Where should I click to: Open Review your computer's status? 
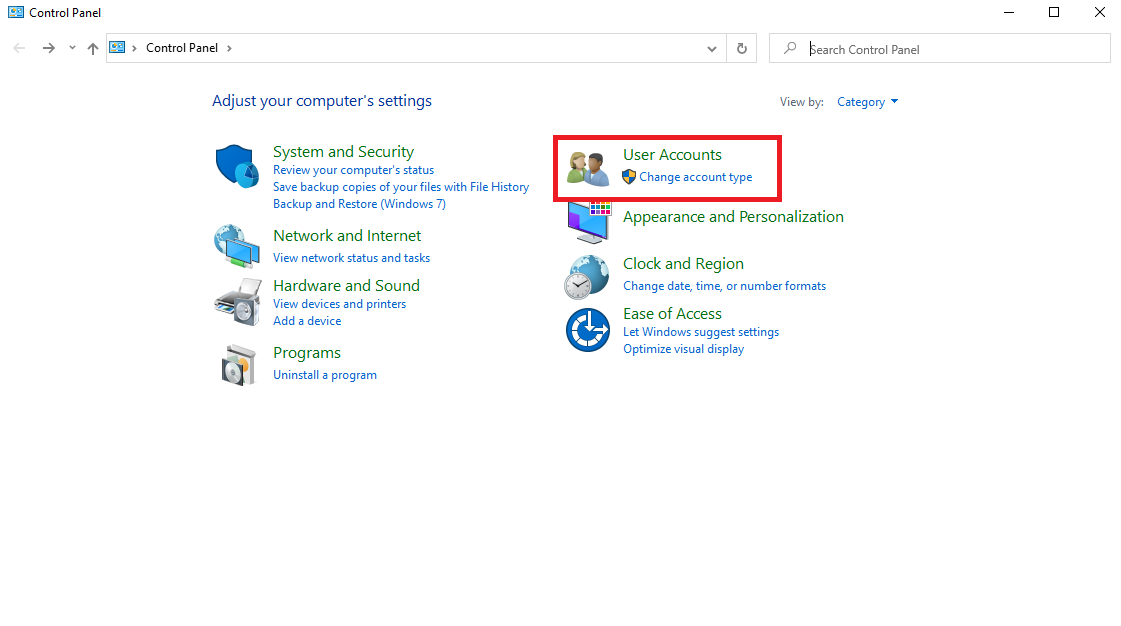pos(353,170)
